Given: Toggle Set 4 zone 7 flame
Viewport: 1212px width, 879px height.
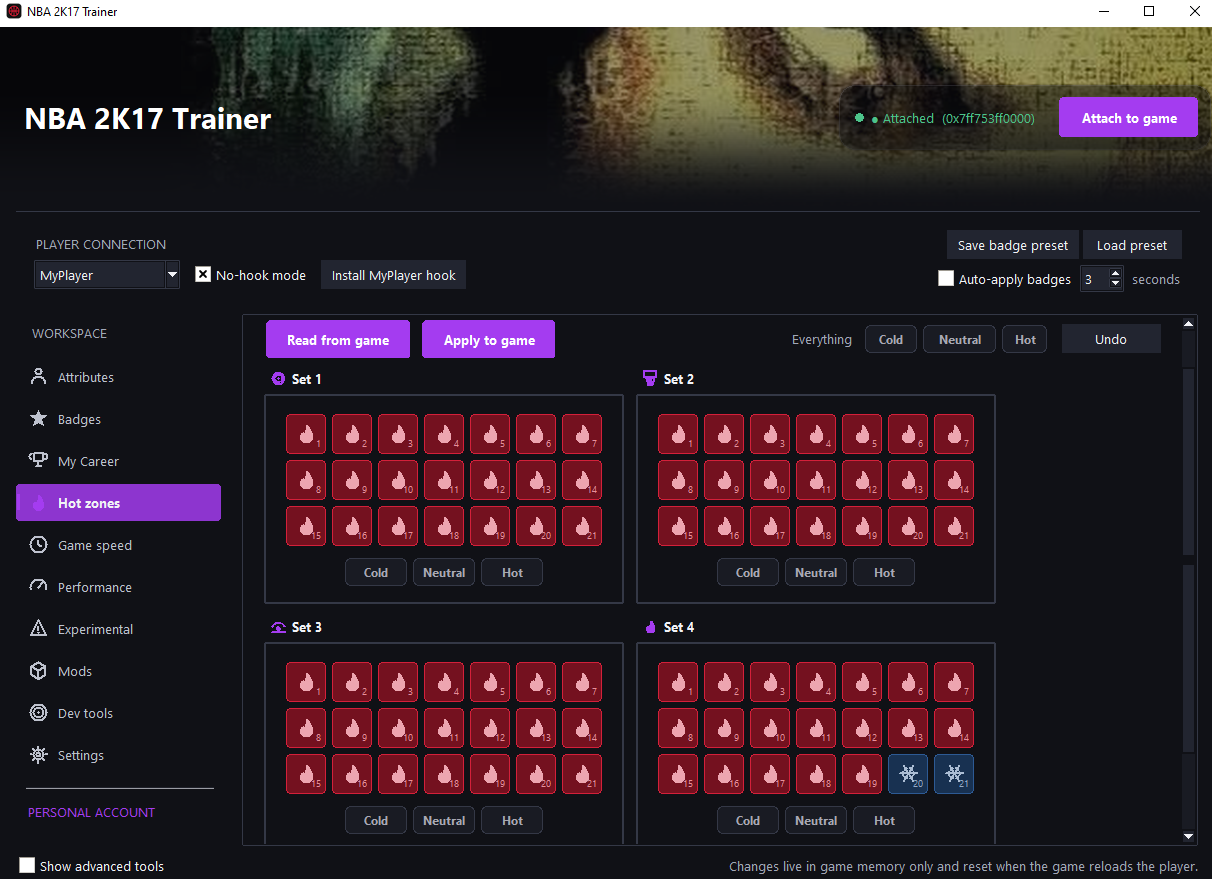Looking at the screenshot, I should [x=954, y=682].
